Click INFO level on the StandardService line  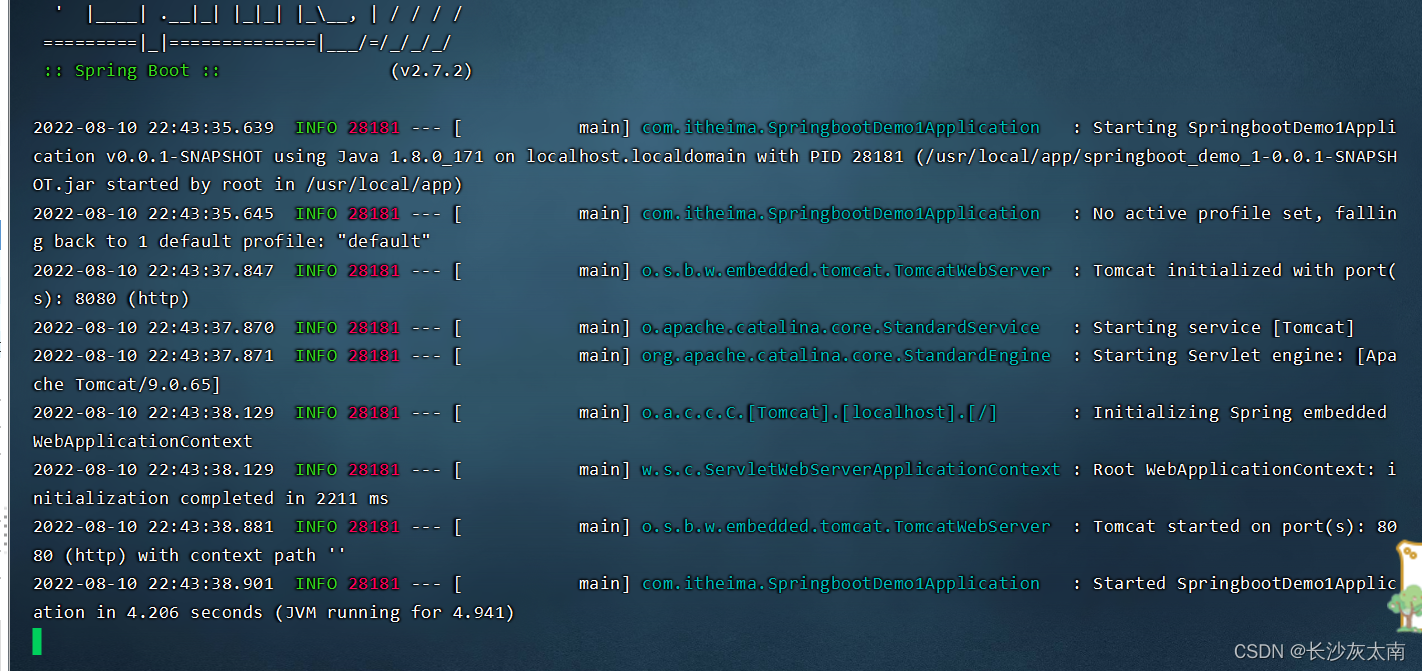coord(316,327)
